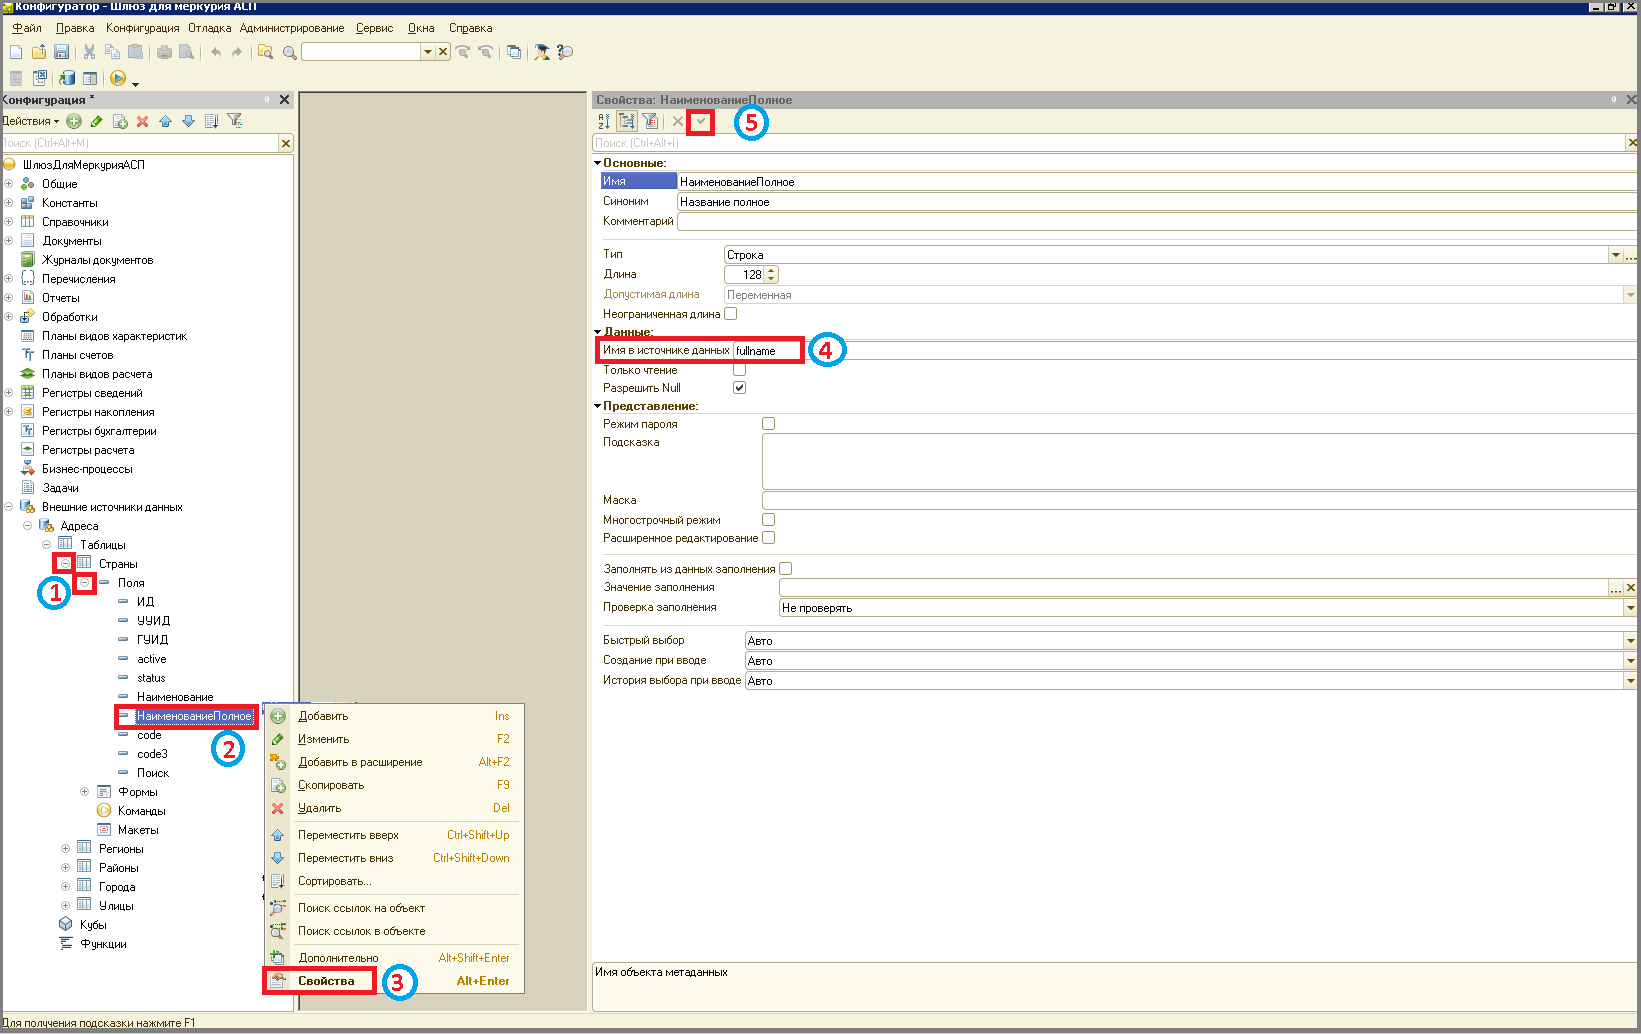Click the green Add icon in the configuration panel
Viewport: 1641px width, 1034px height.
(x=74, y=121)
